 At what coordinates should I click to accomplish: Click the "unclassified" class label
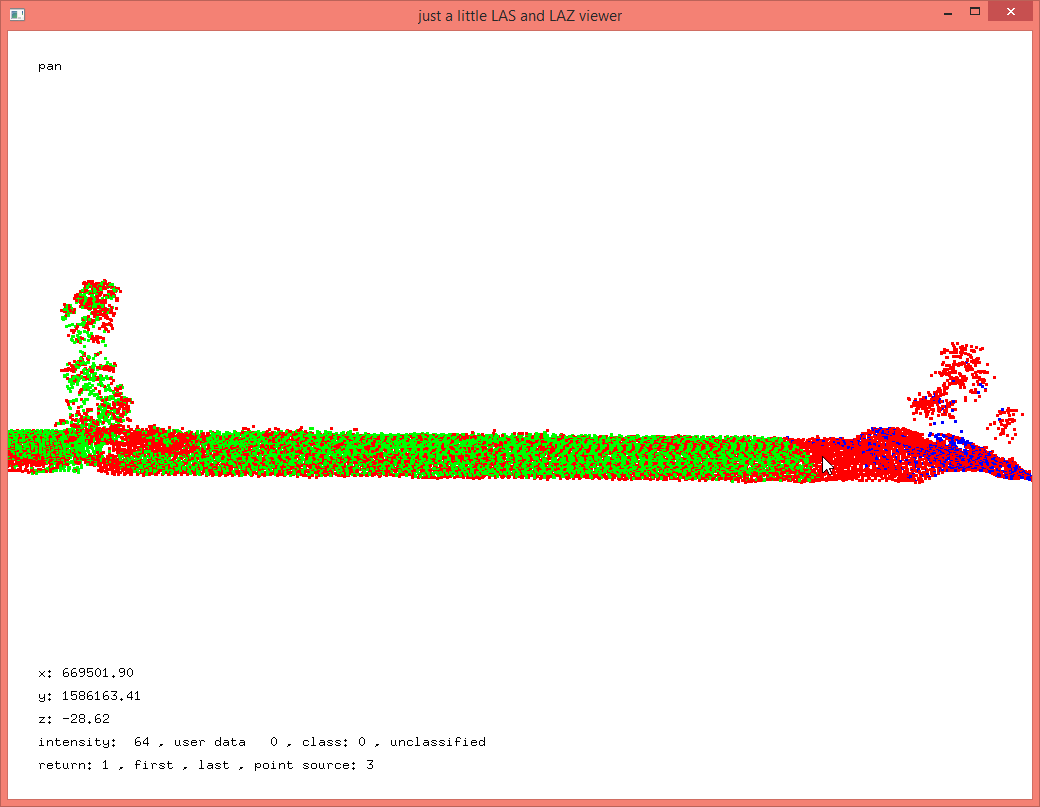coord(437,742)
